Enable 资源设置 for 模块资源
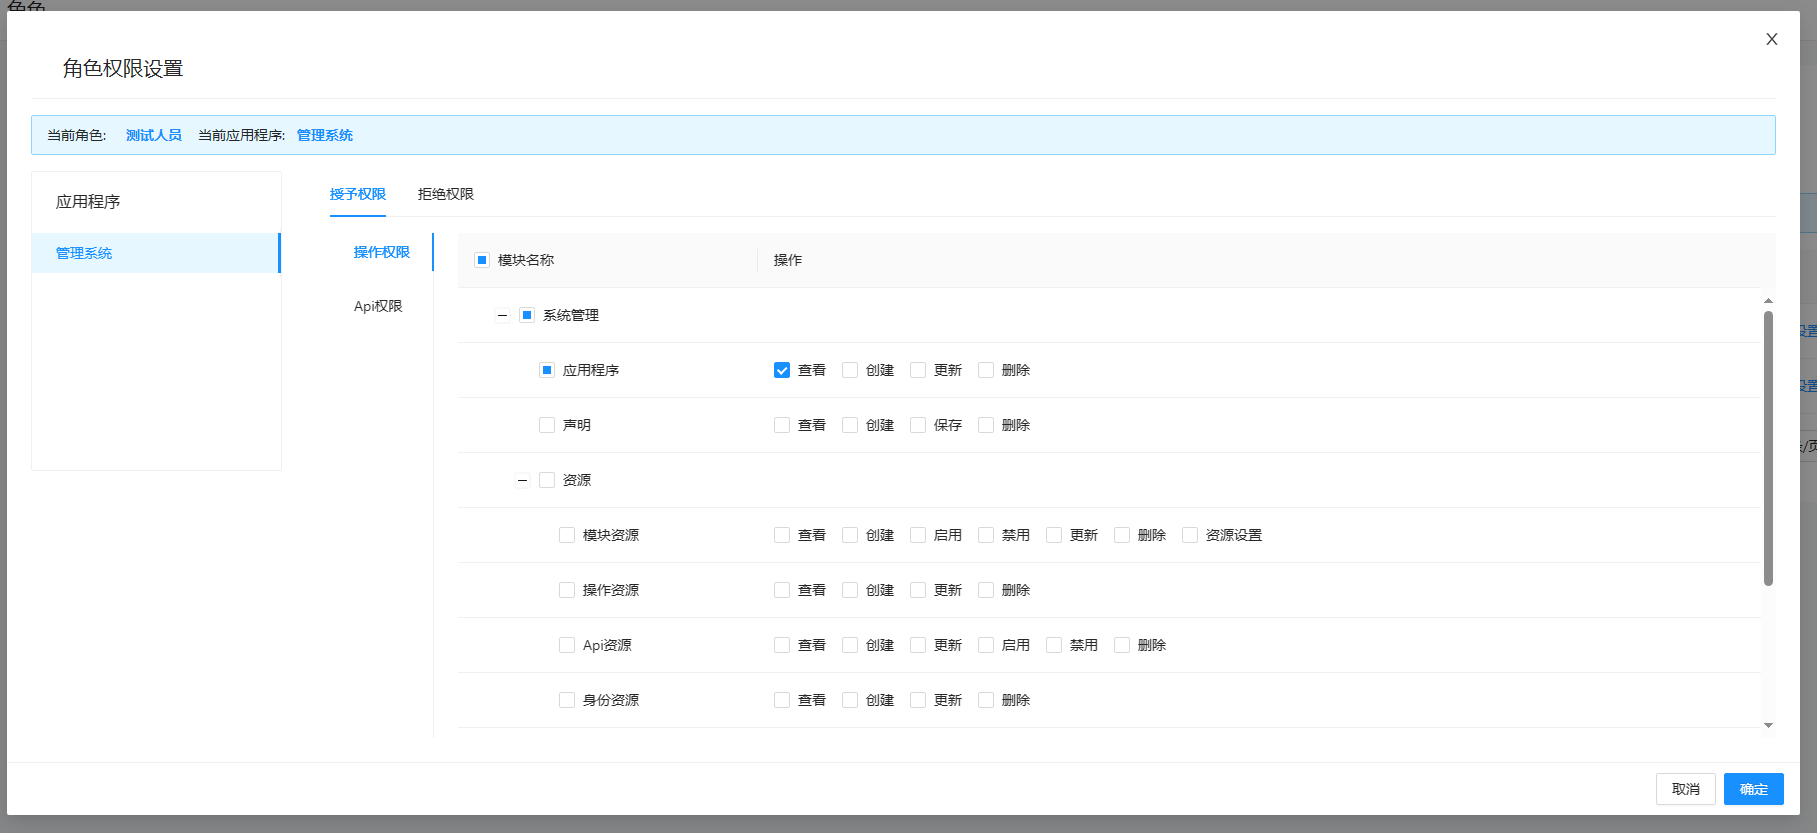Viewport: 1817px width, 833px height. 1190,535
